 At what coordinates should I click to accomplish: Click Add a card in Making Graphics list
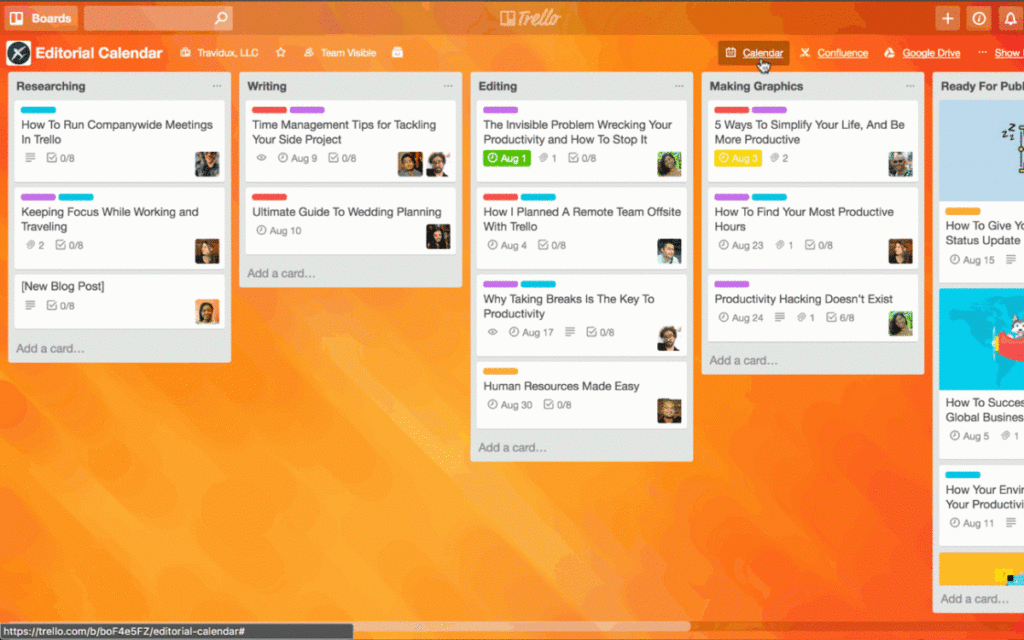pyautogui.click(x=744, y=360)
